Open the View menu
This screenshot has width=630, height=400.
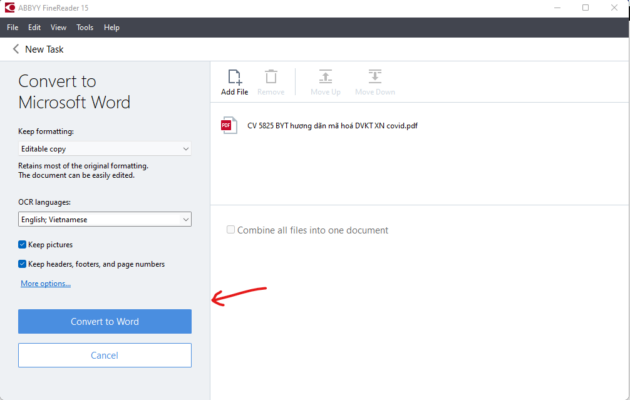pos(58,27)
